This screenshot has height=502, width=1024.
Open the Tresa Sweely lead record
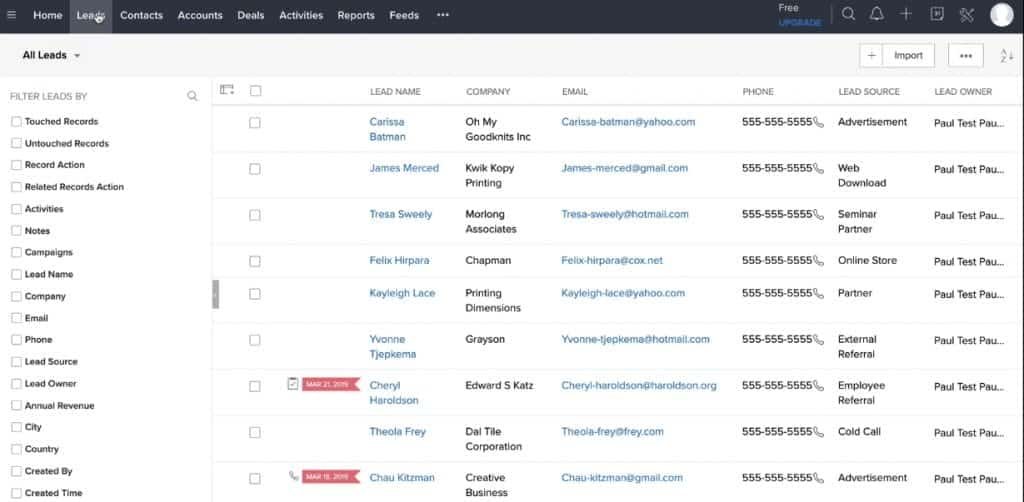pos(401,214)
